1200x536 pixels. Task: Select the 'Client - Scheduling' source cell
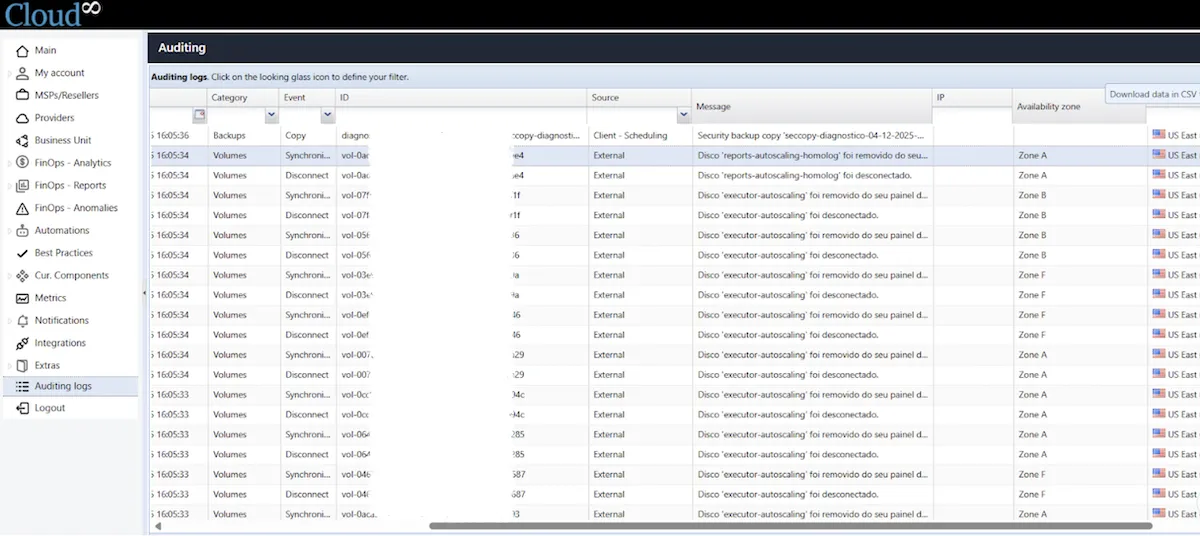pyautogui.click(x=640, y=135)
